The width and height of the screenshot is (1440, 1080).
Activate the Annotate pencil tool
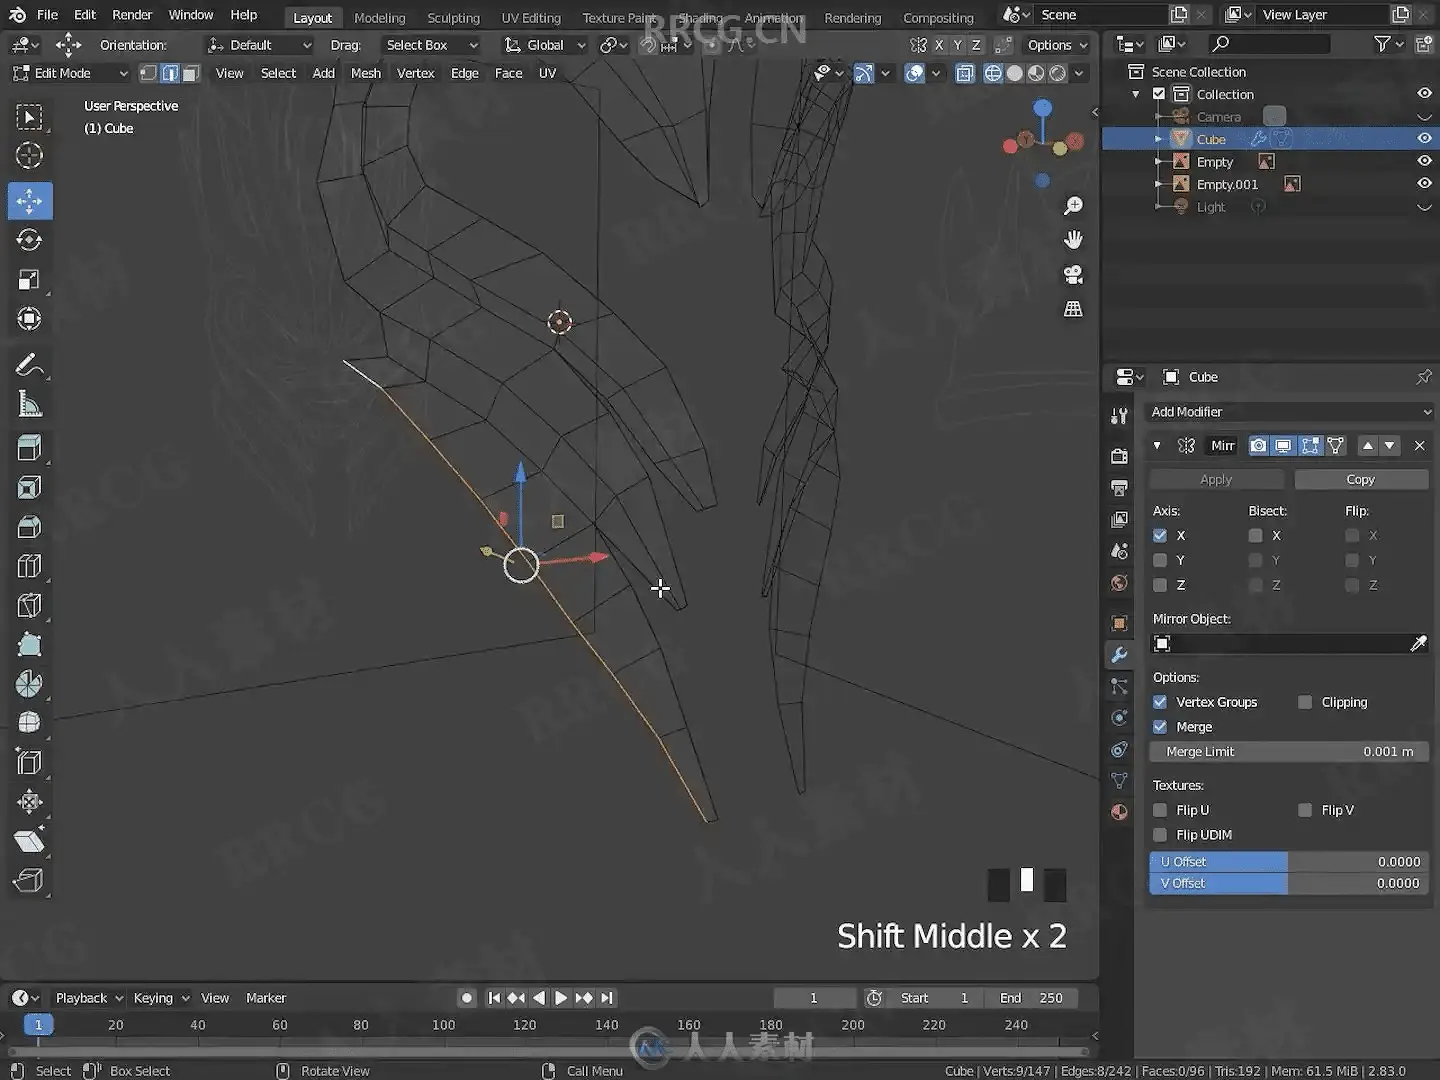click(x=29, y=366)
